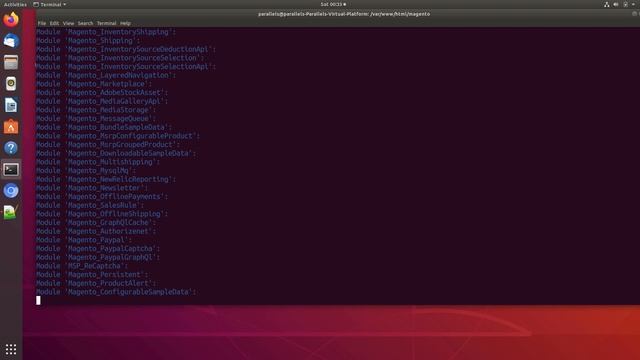
Task: Click the 'Magento_DownloadableSampleData' line
Action: click(x=116, y=153)
